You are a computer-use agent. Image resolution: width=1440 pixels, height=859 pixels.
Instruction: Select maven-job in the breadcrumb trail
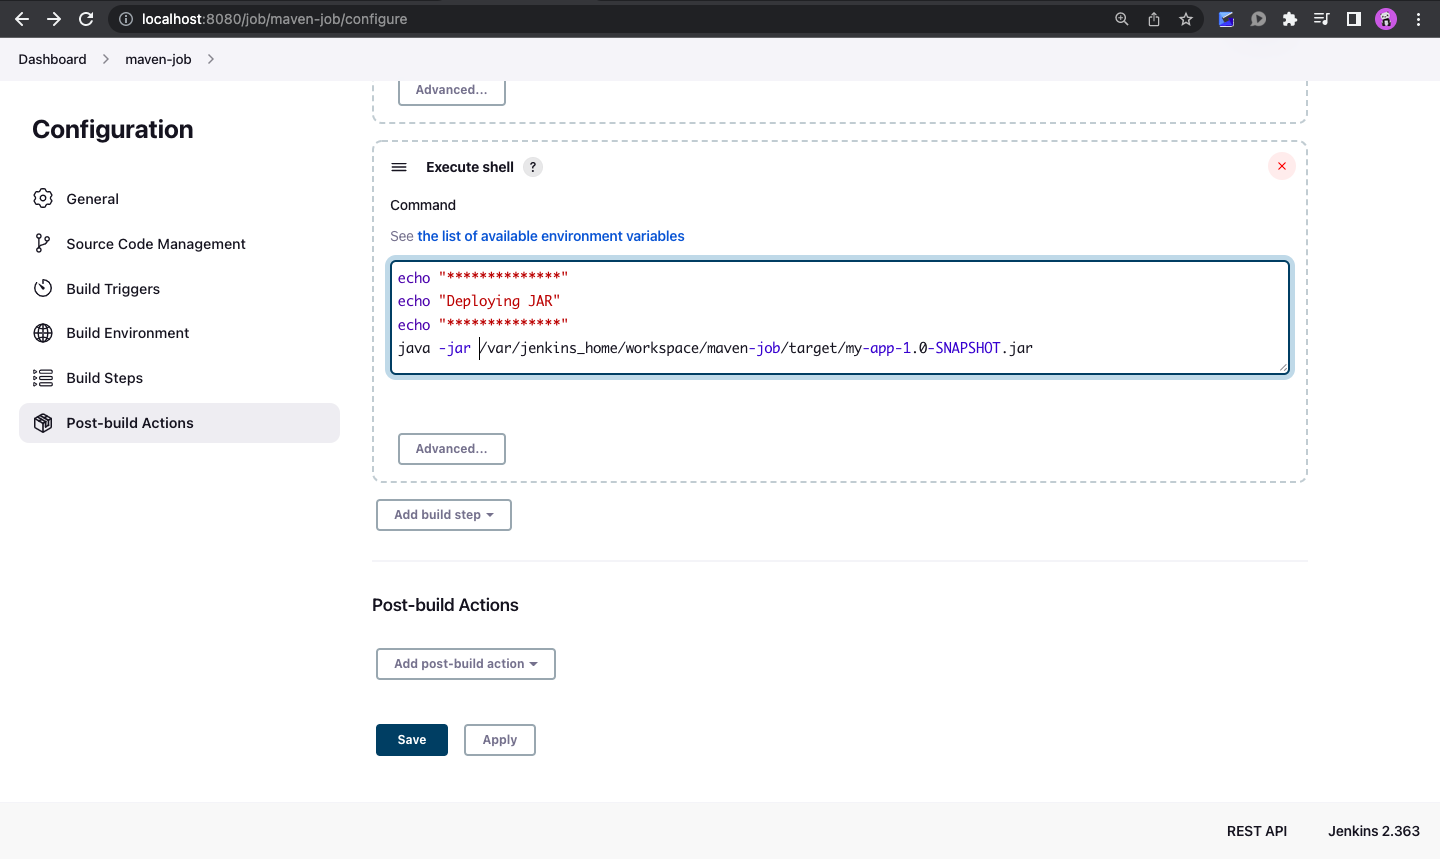pyautogui.click(x=157, y=59)
